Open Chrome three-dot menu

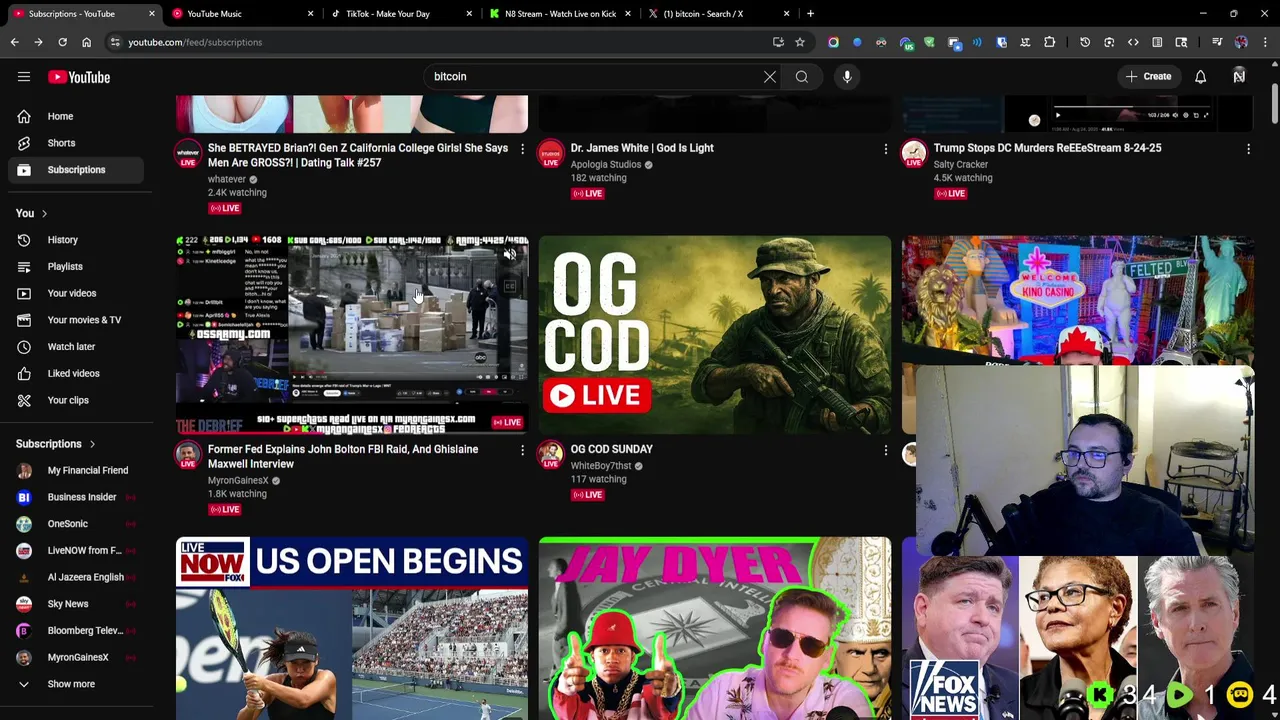pos(1265,42)
